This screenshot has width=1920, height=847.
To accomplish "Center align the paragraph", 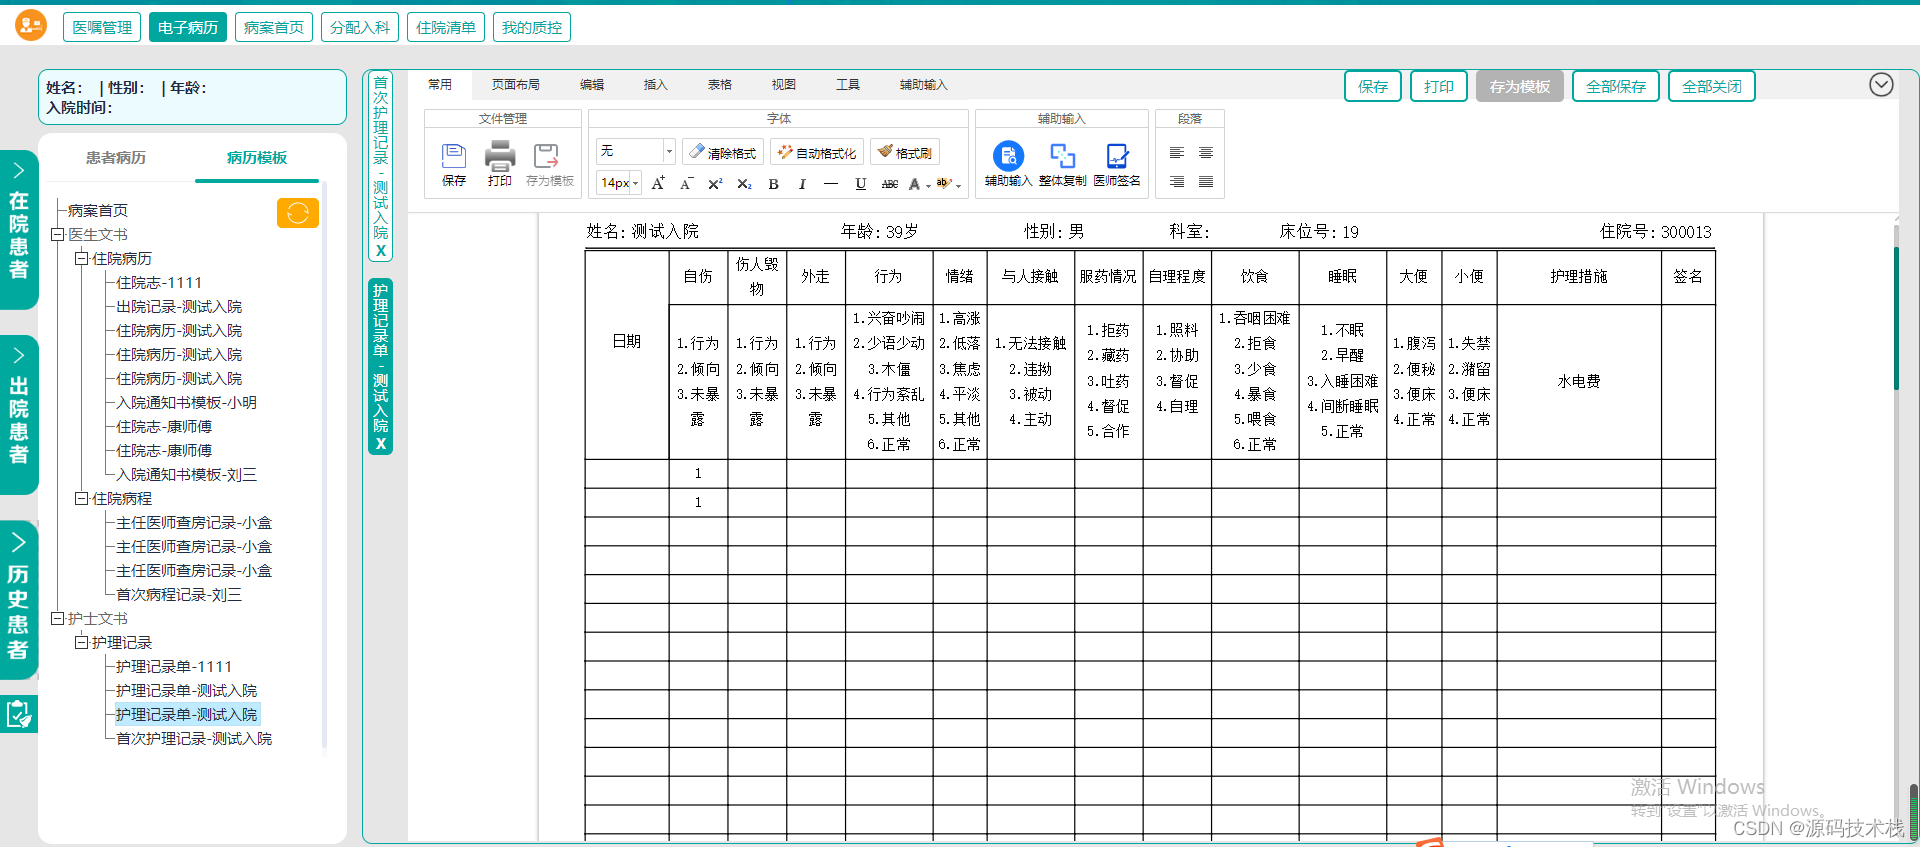I will 1206,153.
